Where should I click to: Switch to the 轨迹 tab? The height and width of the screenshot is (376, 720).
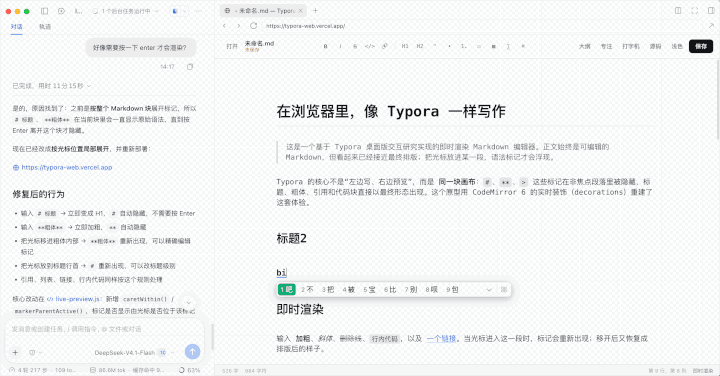45,27
